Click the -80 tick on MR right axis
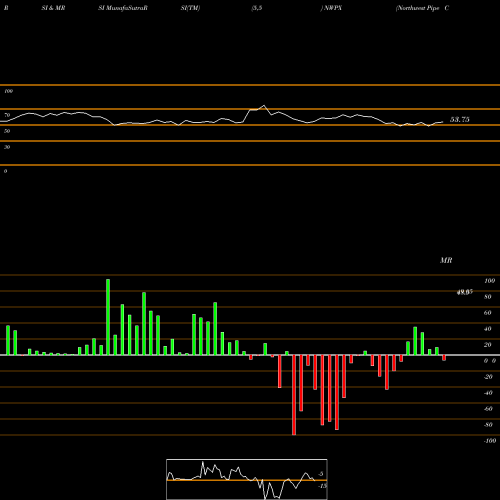The width and height of the screenshot is (500, 500). pos(488,425)
